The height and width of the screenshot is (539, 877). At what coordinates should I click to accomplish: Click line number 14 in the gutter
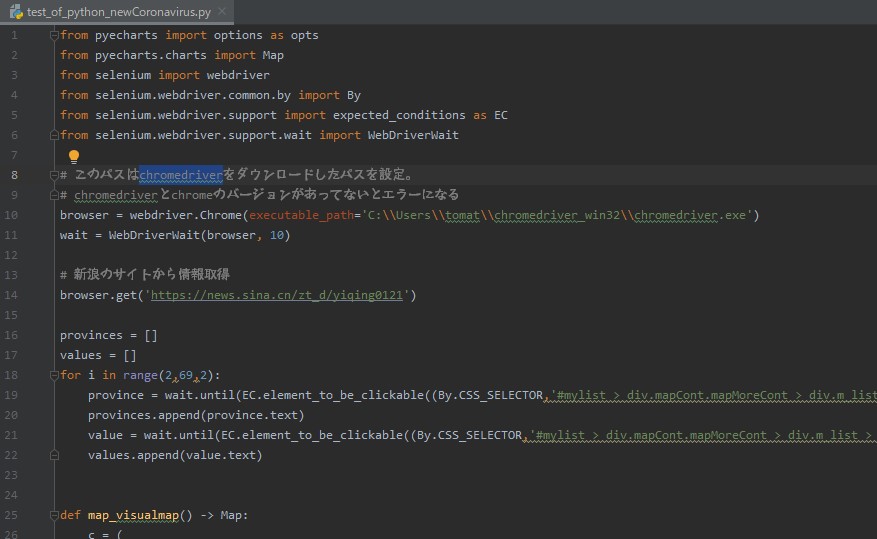coord(11,295)
